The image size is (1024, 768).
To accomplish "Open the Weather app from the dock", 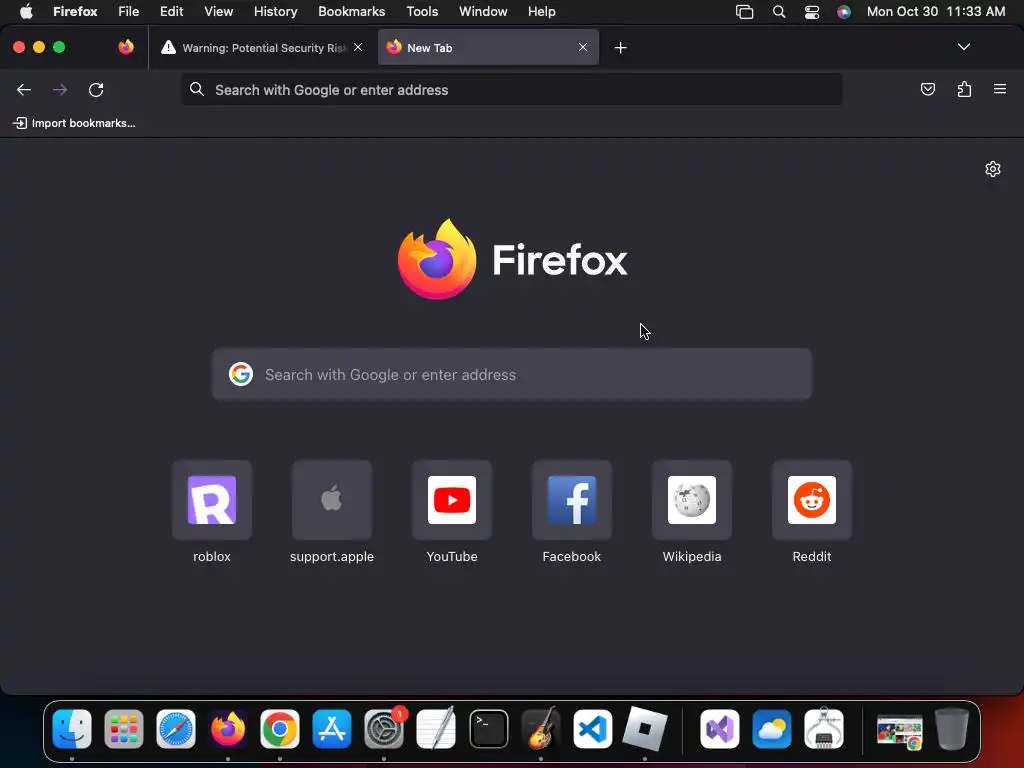I will tap(772, 728).
